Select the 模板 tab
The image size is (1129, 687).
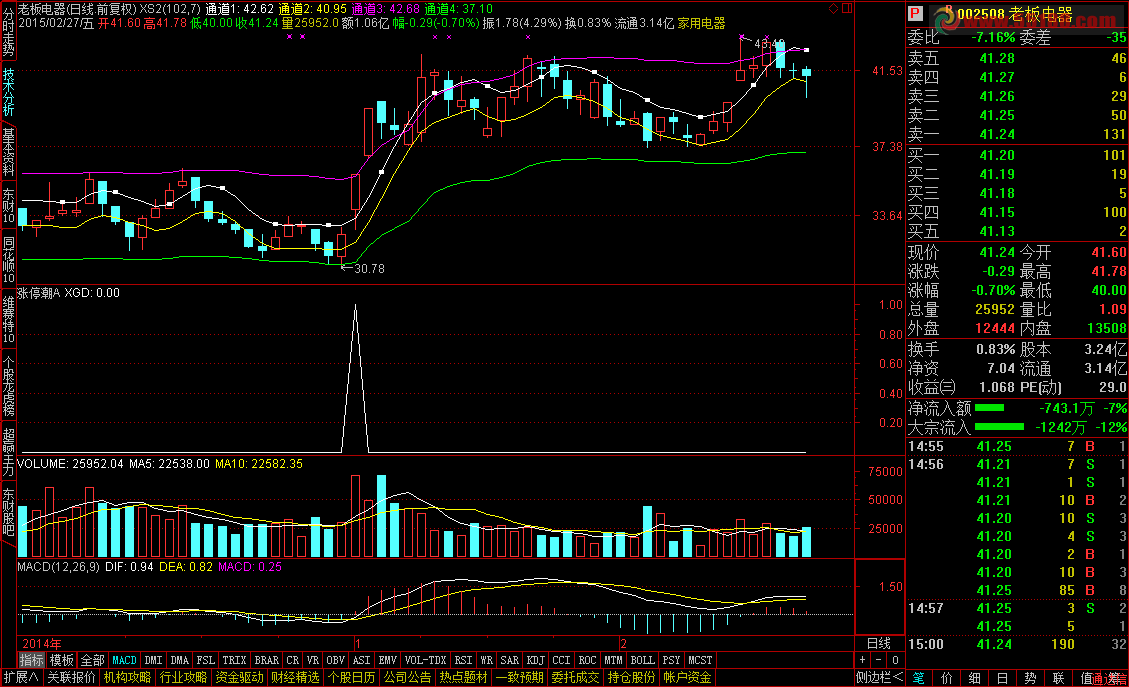[x=62, y=660]
